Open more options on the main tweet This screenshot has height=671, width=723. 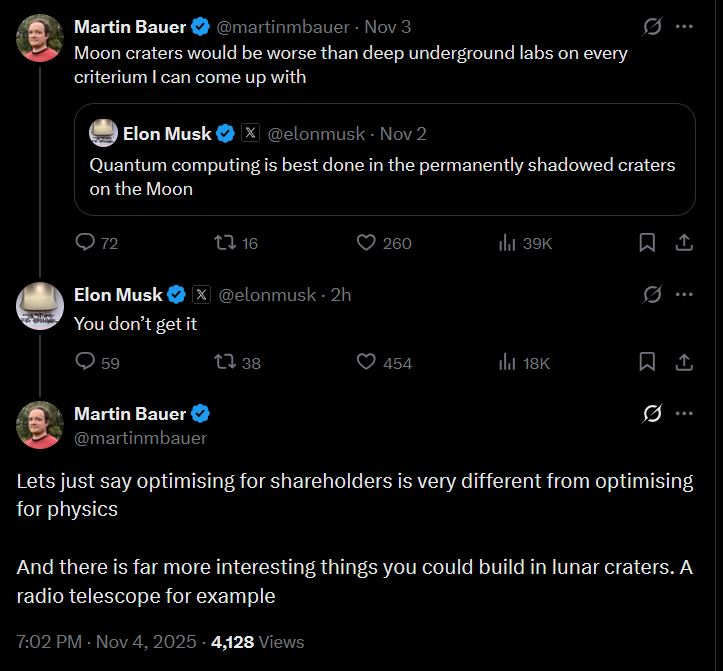click(685, 413)
